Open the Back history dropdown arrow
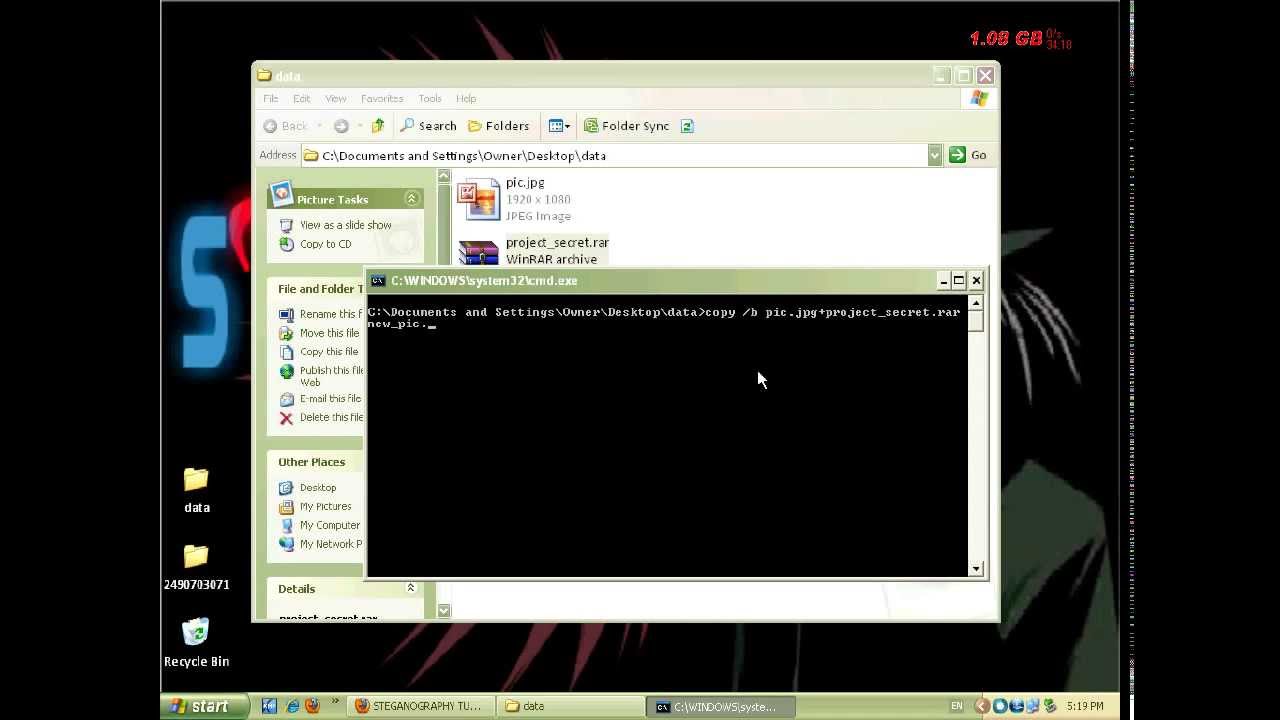Image resolution: width=1280 pixels, height=720 pixels. [320, 126]
